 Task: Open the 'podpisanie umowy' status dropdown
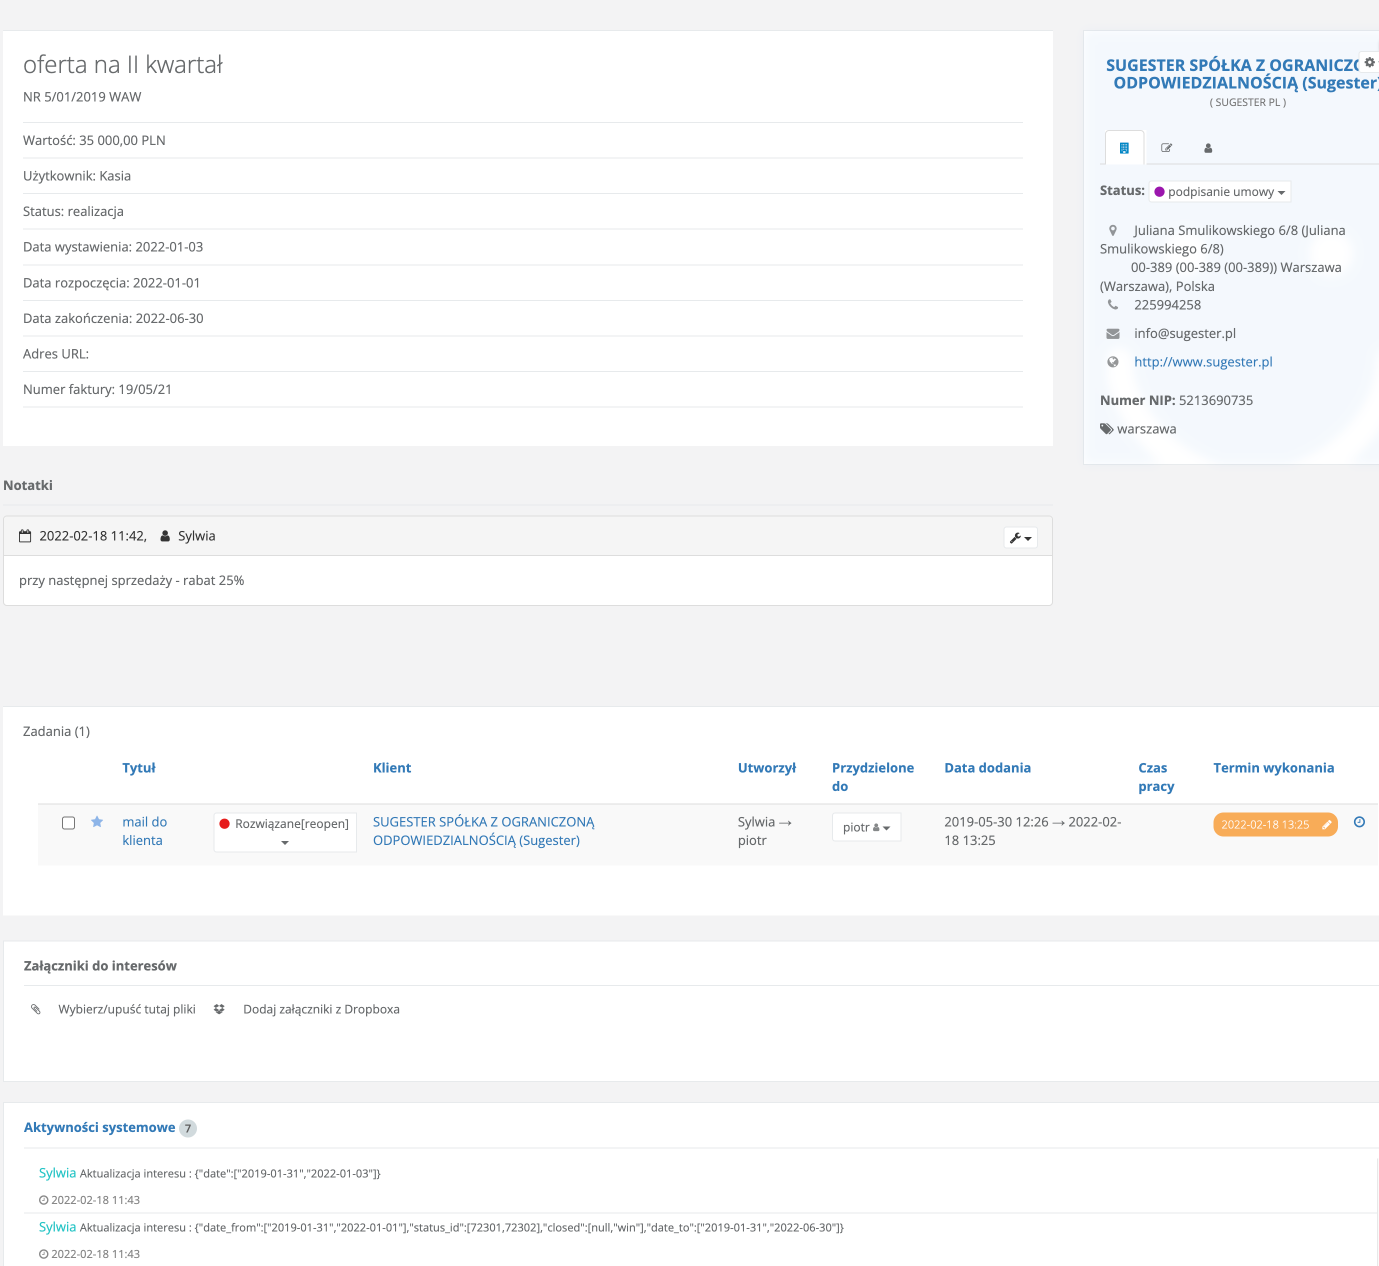(x=1220, y=192)
